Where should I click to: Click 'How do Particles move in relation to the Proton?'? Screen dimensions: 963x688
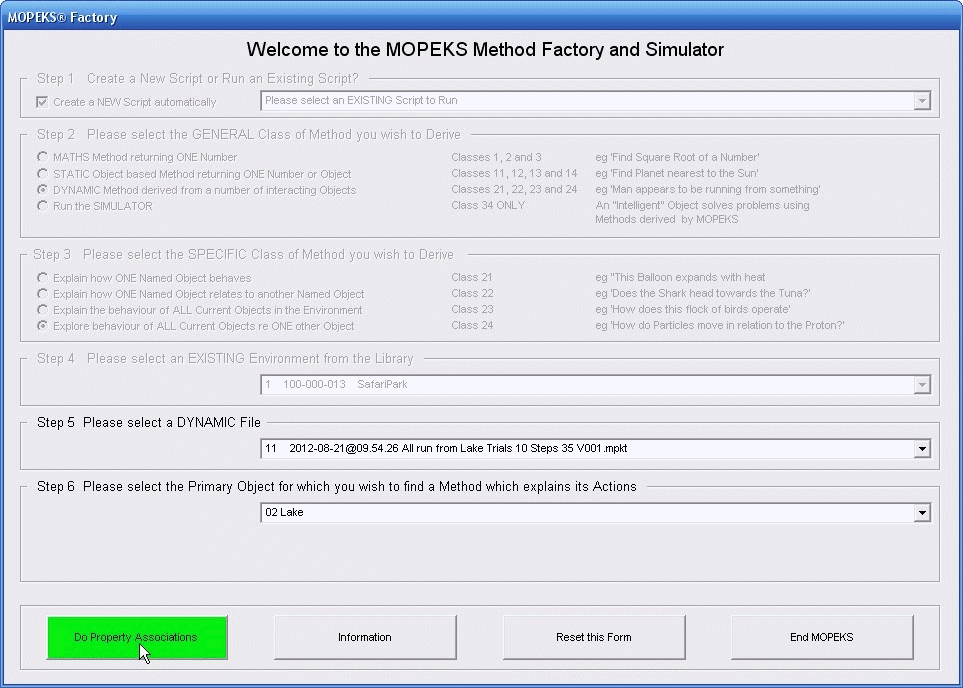point(720,325)
